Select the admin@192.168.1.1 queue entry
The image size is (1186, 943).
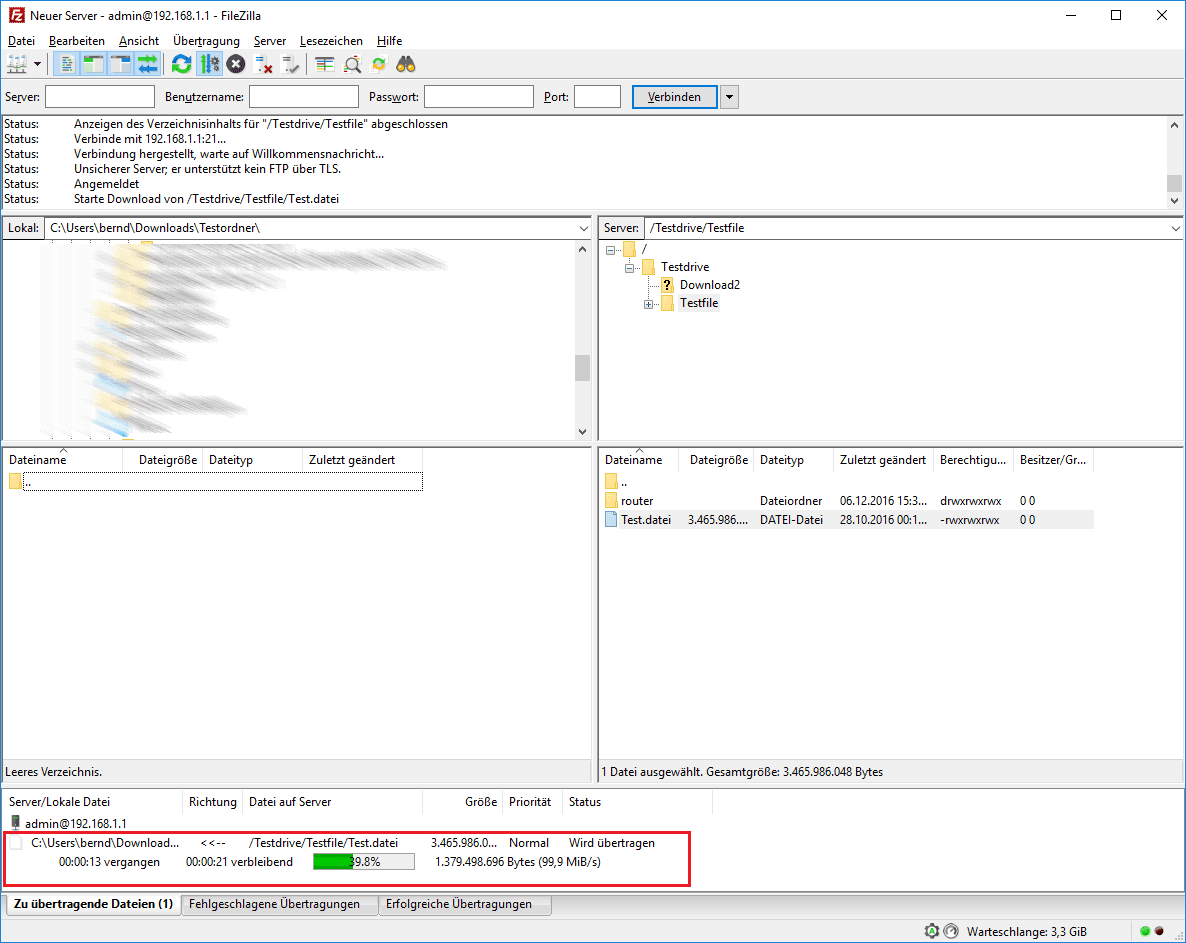coord(68,824)
